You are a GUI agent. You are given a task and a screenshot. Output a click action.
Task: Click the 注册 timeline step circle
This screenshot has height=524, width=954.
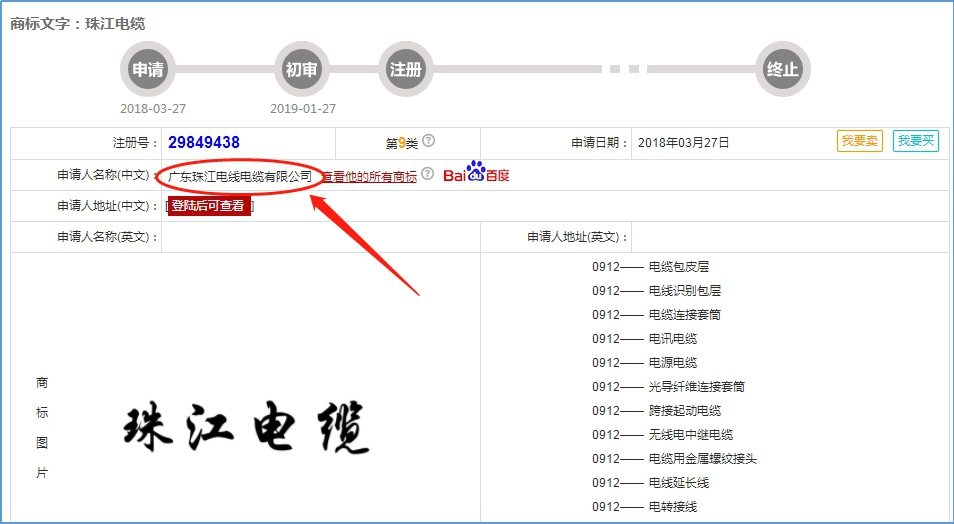pos(405,70)
